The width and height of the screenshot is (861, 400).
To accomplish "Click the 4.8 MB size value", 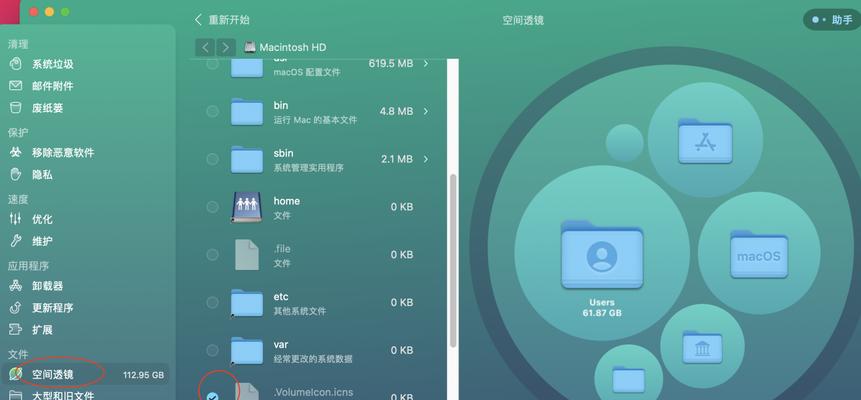I will [396, 112].
